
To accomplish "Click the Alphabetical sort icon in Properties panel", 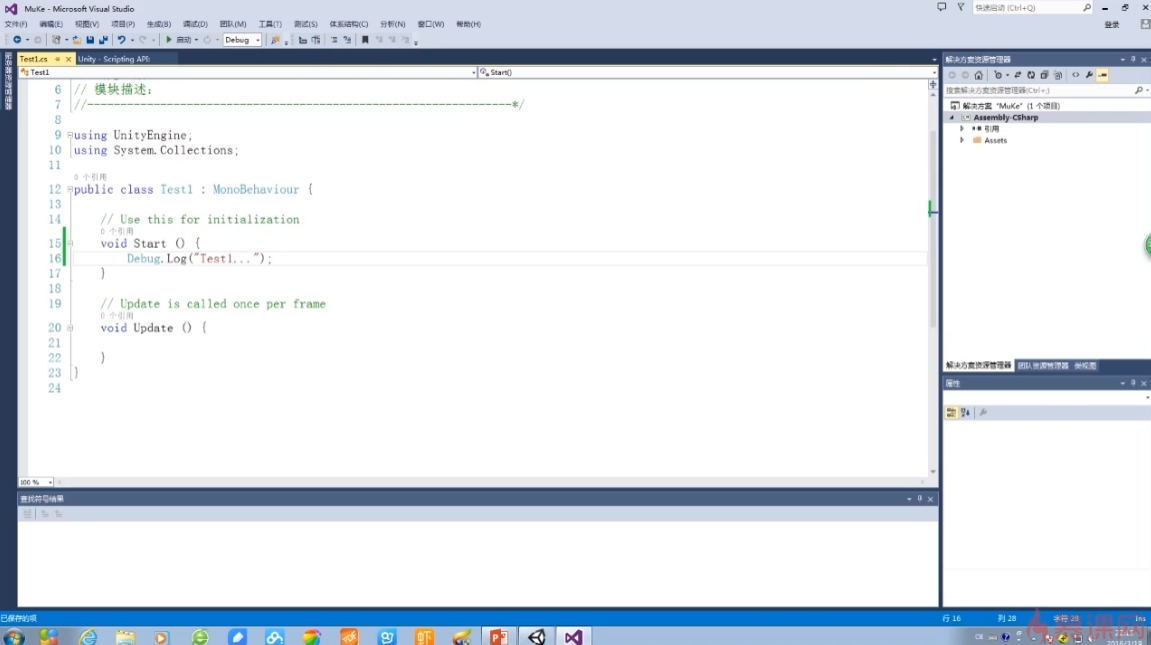I will coord(965,412).
